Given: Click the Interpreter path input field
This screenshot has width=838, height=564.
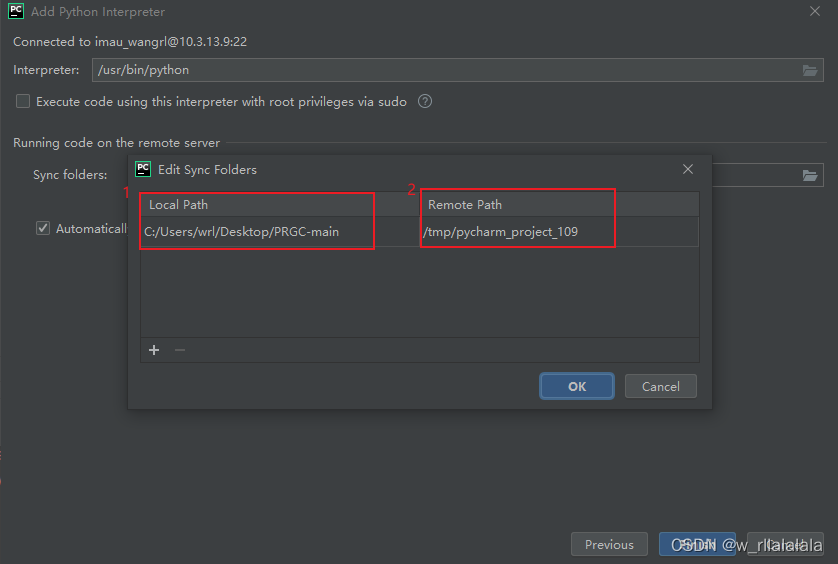Looking at the screenshot, I should tap(457, 70).
